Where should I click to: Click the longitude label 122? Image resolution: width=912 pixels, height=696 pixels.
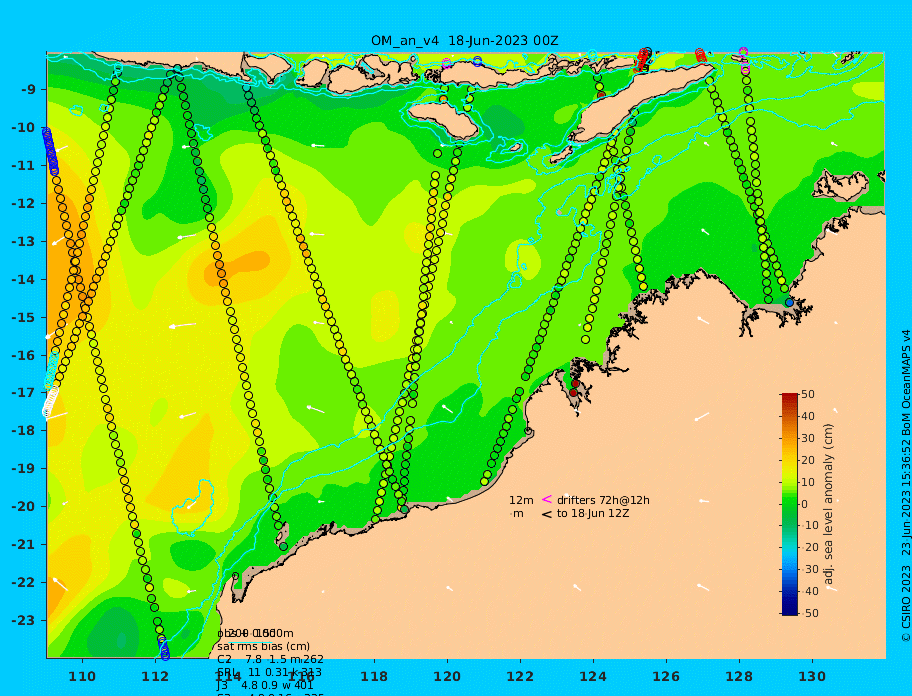pyautogui.click(x=521, y=676)
